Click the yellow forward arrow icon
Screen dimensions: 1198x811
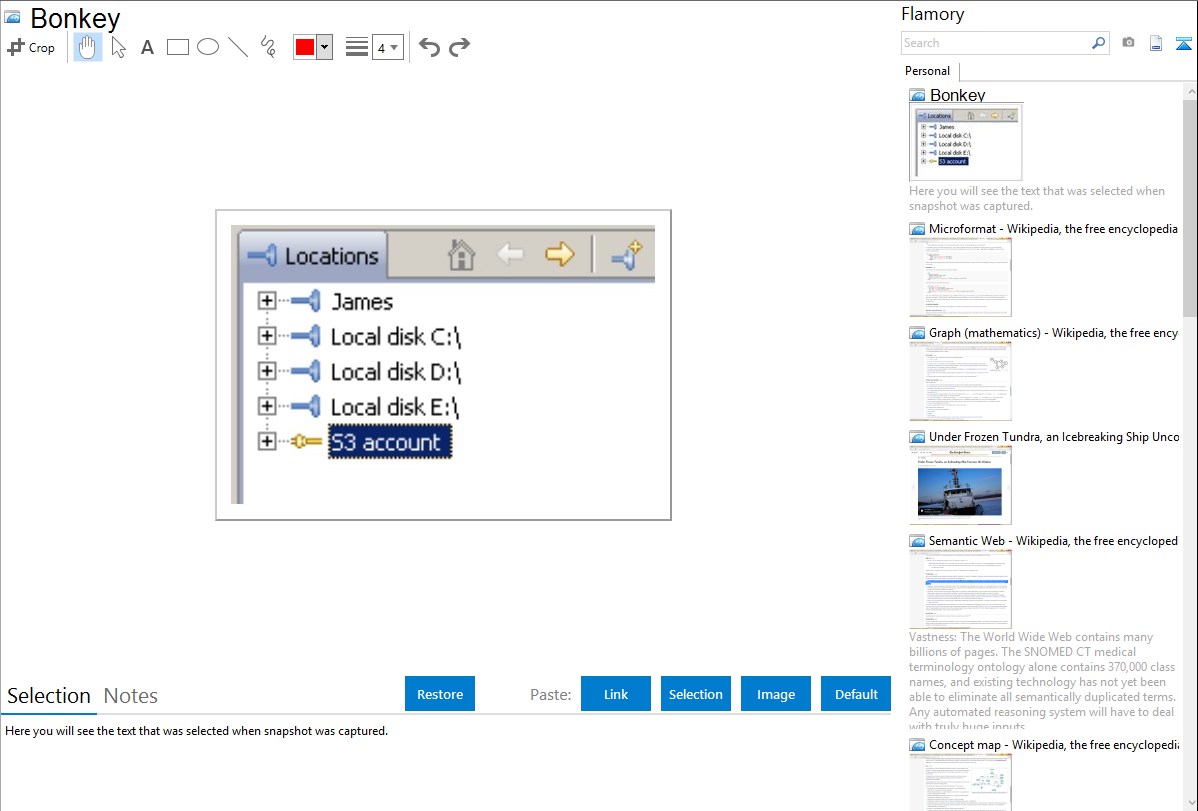click(x=559, y=254)
